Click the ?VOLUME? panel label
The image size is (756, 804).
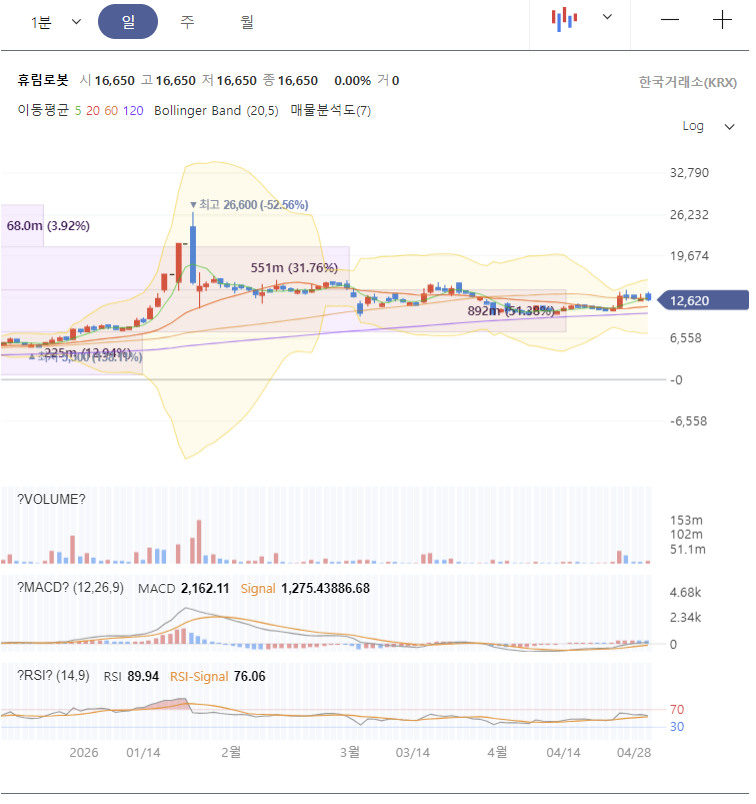click(x=51, y=499)
